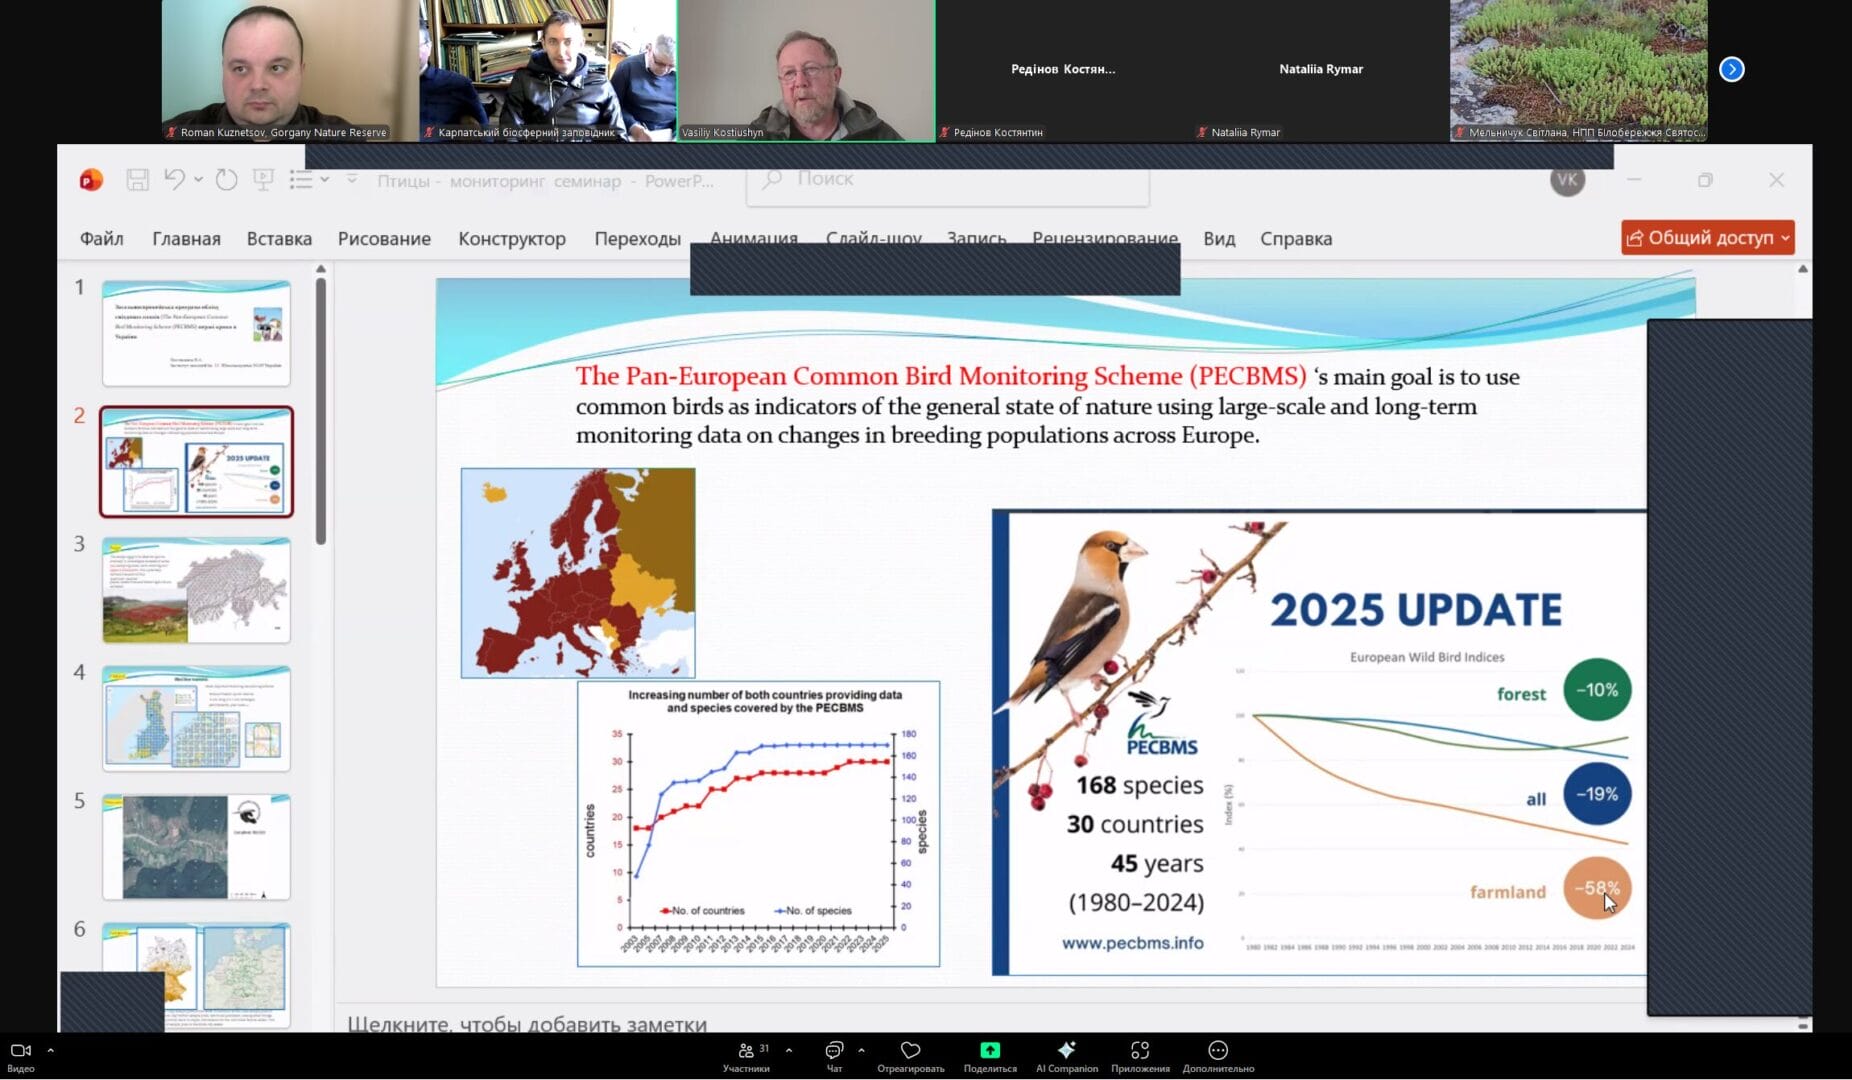The width and height of the screenshot is (1852, 1080).
Task: Expand the Participants options caret
Action: tap(789, 1051)
